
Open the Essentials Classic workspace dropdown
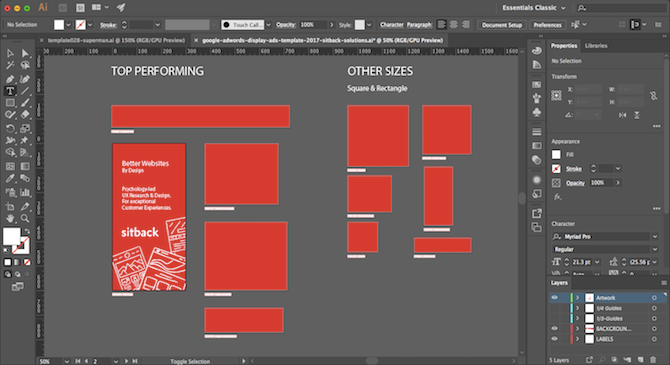pos(534,8)
